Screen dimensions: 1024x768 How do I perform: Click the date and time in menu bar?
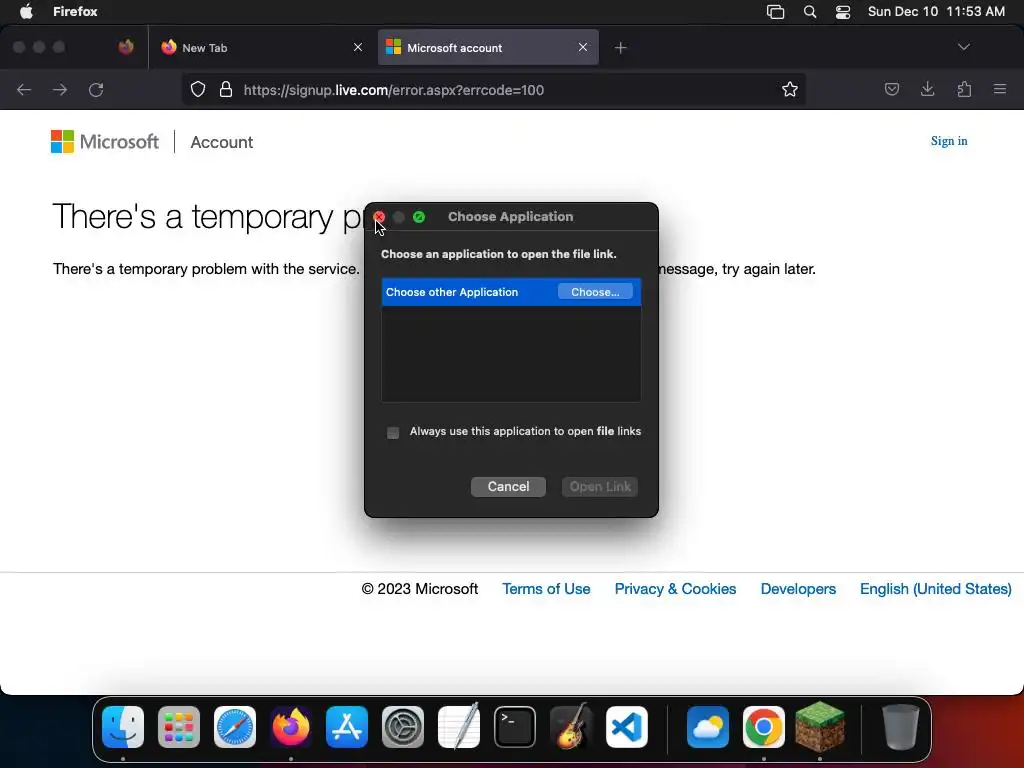936,12
